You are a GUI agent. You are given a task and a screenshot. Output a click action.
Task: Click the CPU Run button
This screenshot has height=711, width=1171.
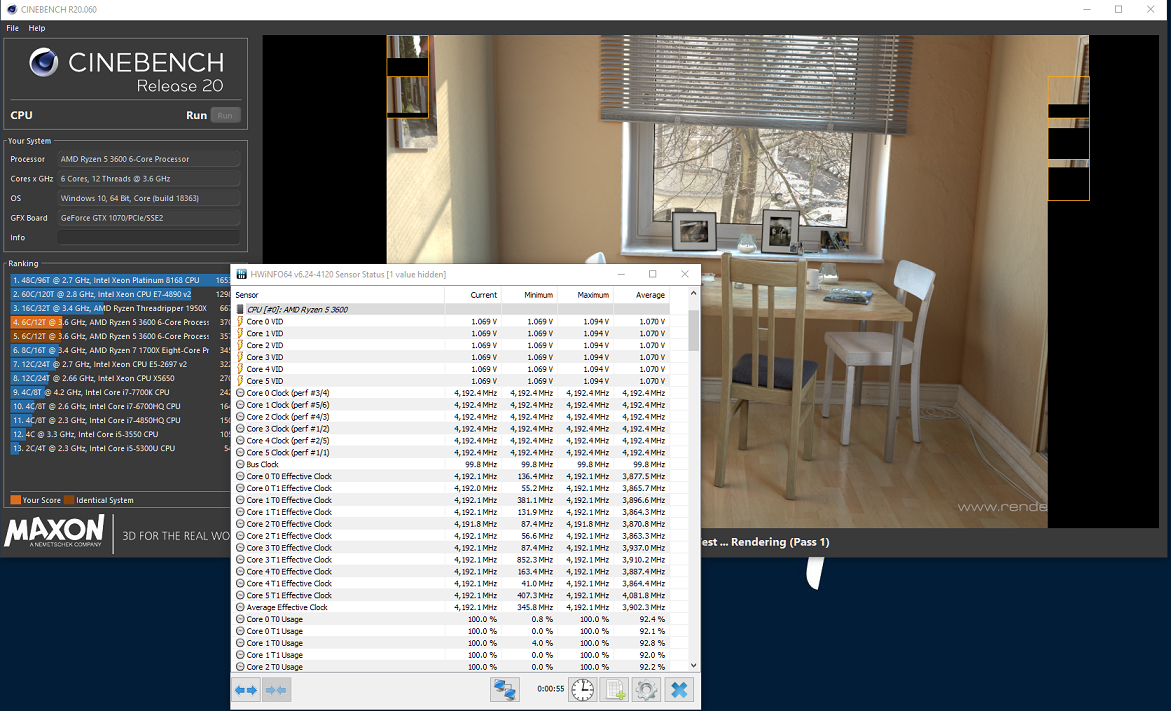(225, 115)
